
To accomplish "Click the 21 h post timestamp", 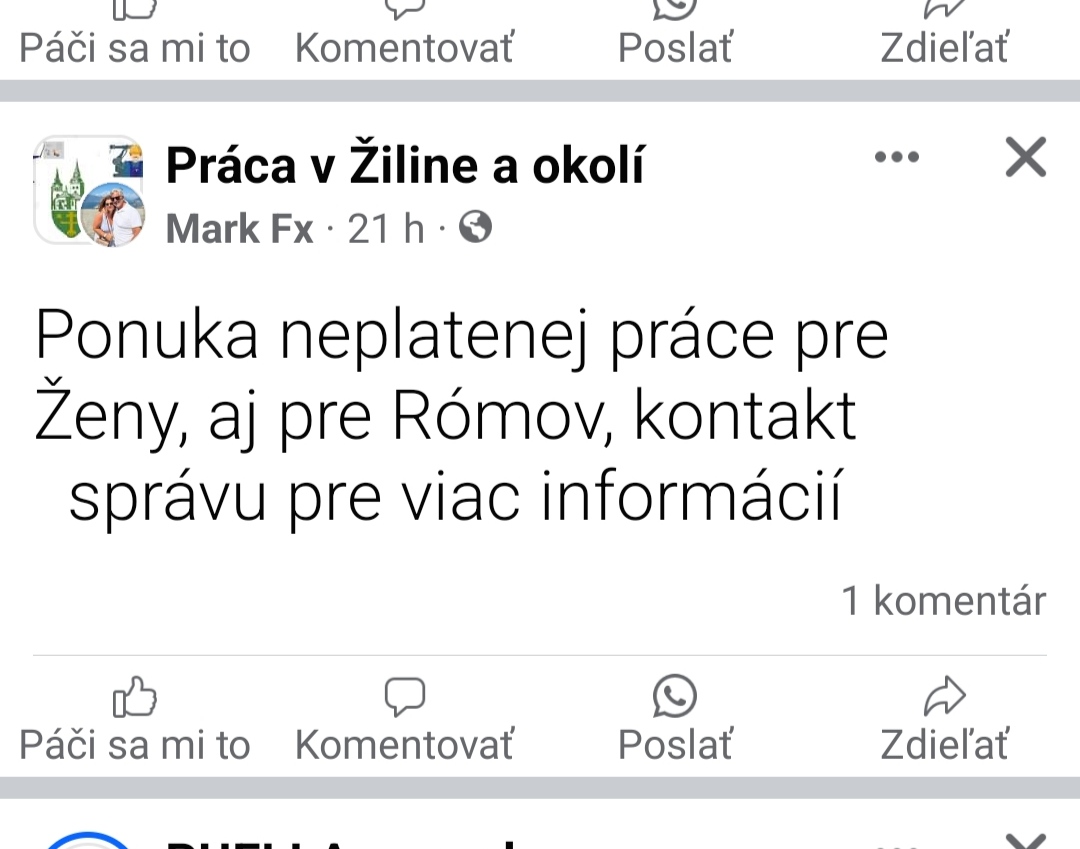I will [386, 230].
